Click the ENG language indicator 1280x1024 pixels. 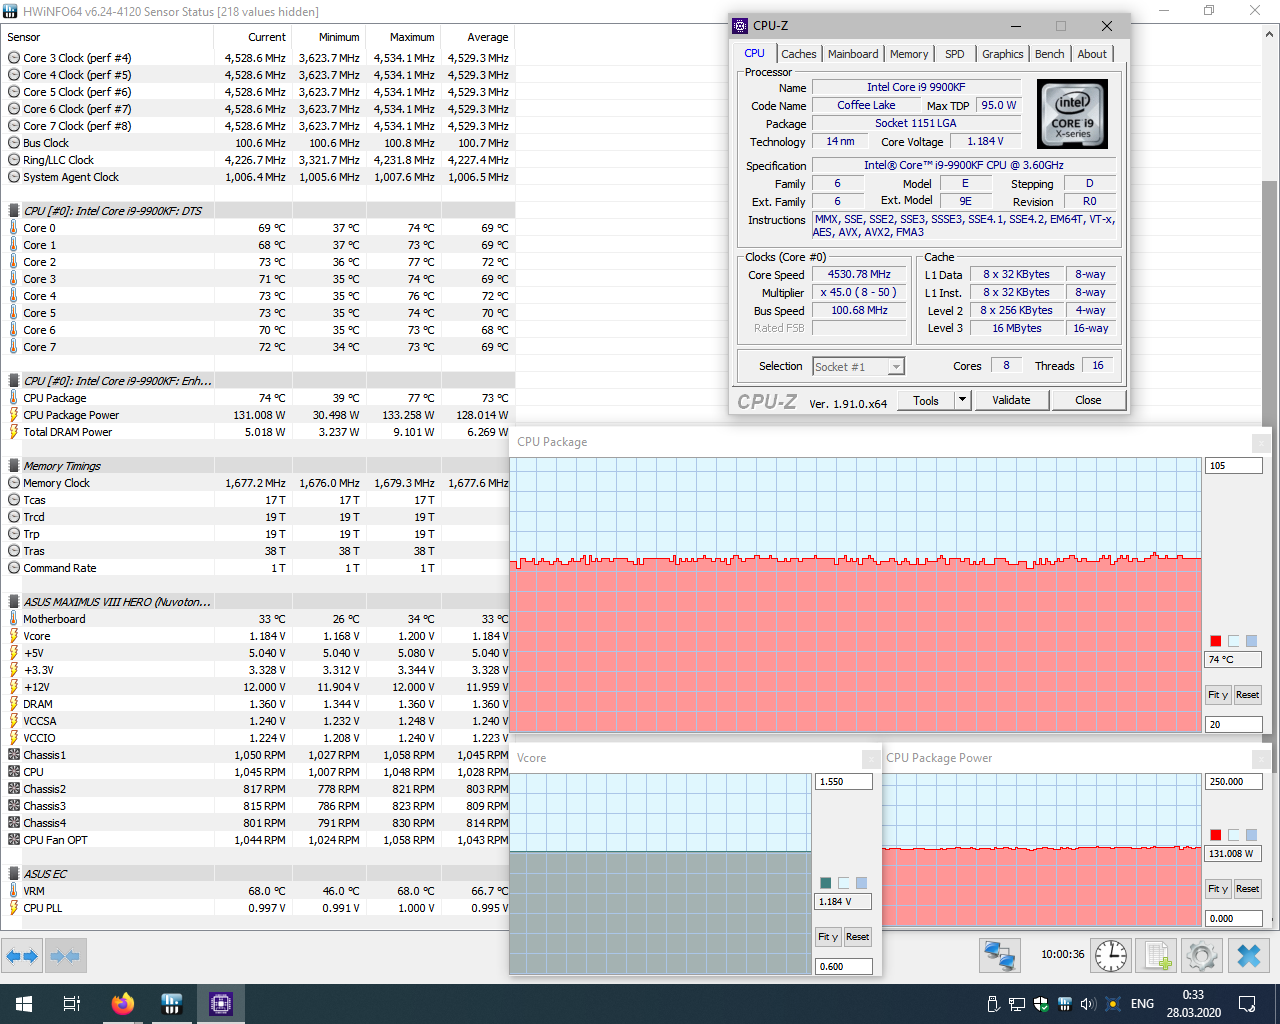[1142, 1004]
